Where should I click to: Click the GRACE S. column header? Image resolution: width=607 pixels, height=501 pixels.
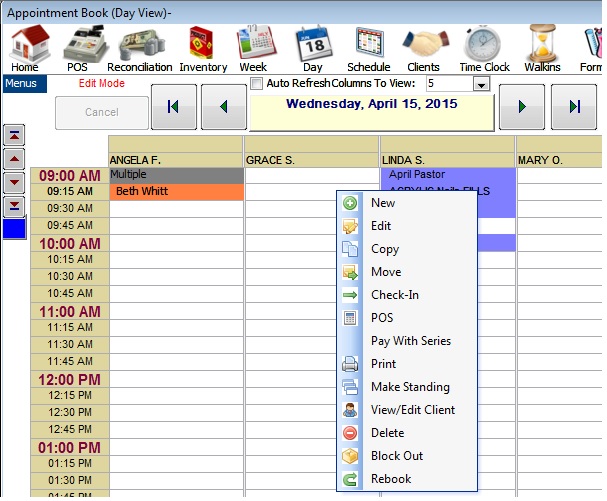click(312, 160)
